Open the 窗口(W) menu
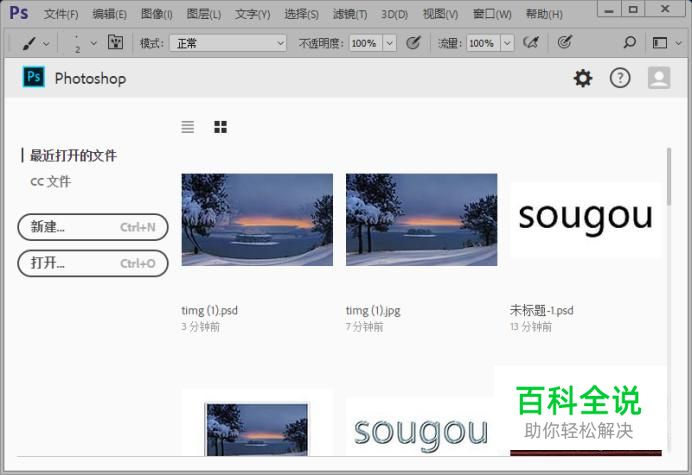Viewport: 692px width, 475px height. (x=492, y=14)
